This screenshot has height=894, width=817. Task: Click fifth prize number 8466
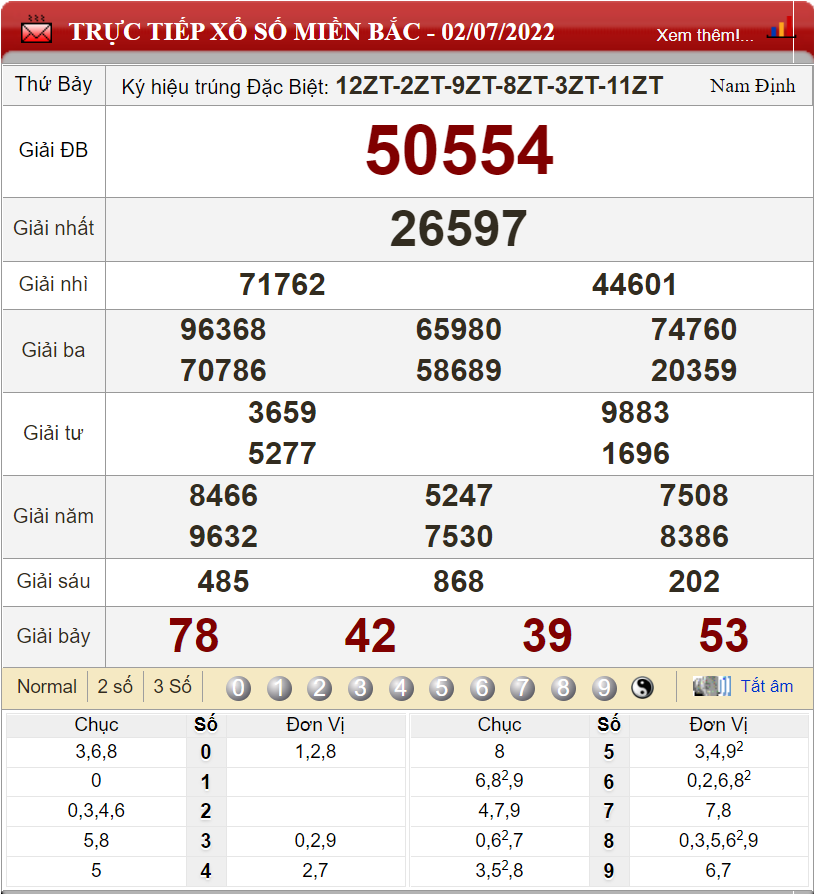coord(223,495)
